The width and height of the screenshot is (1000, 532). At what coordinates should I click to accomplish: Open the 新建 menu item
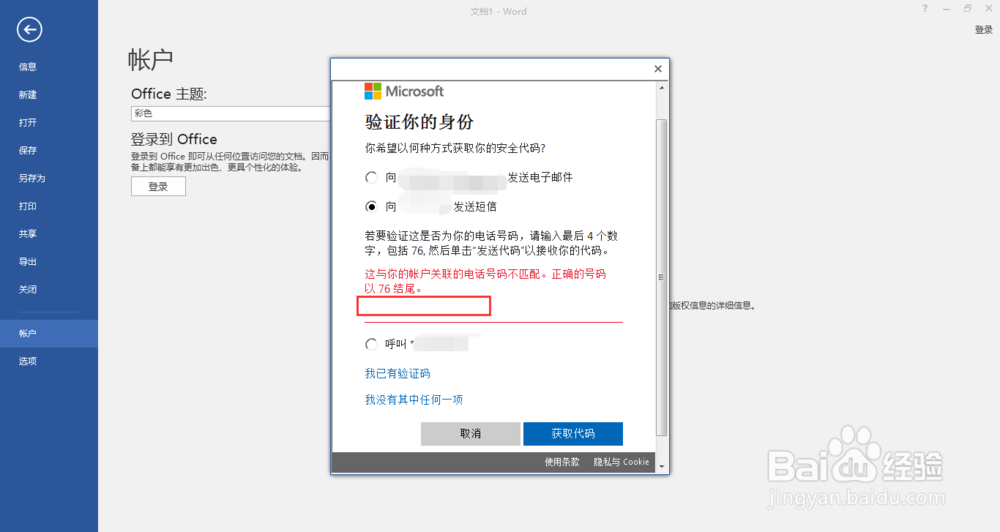click(27, 95)
